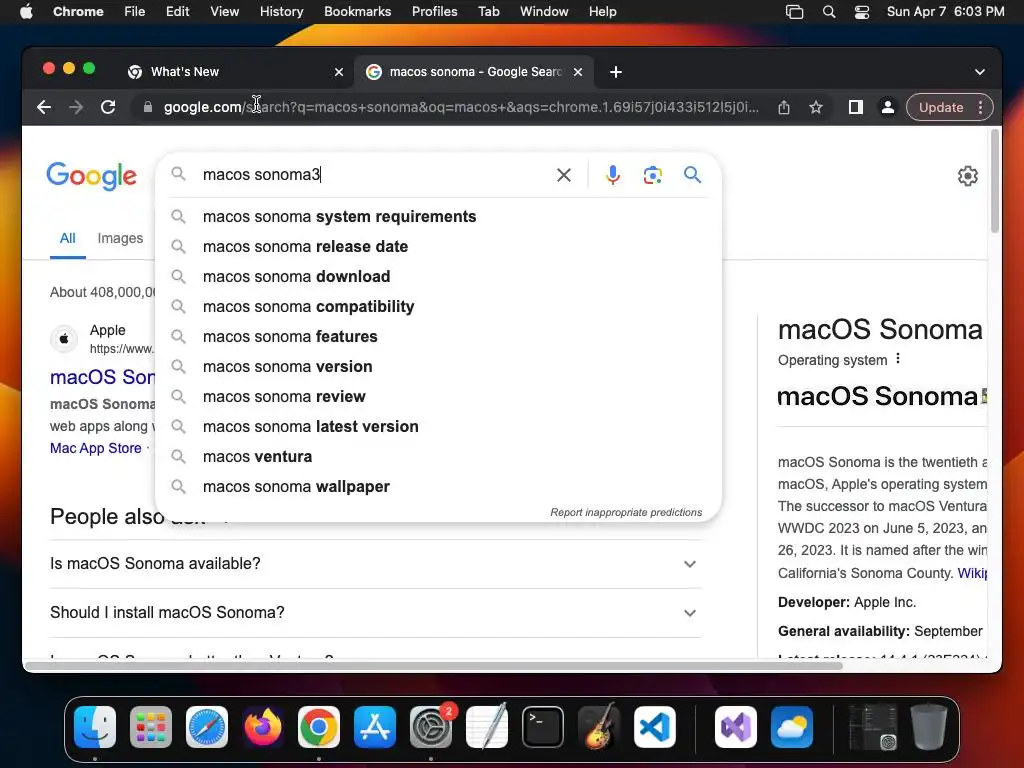Choose suggestion 'macos sonoma wallpaper'

439,487
